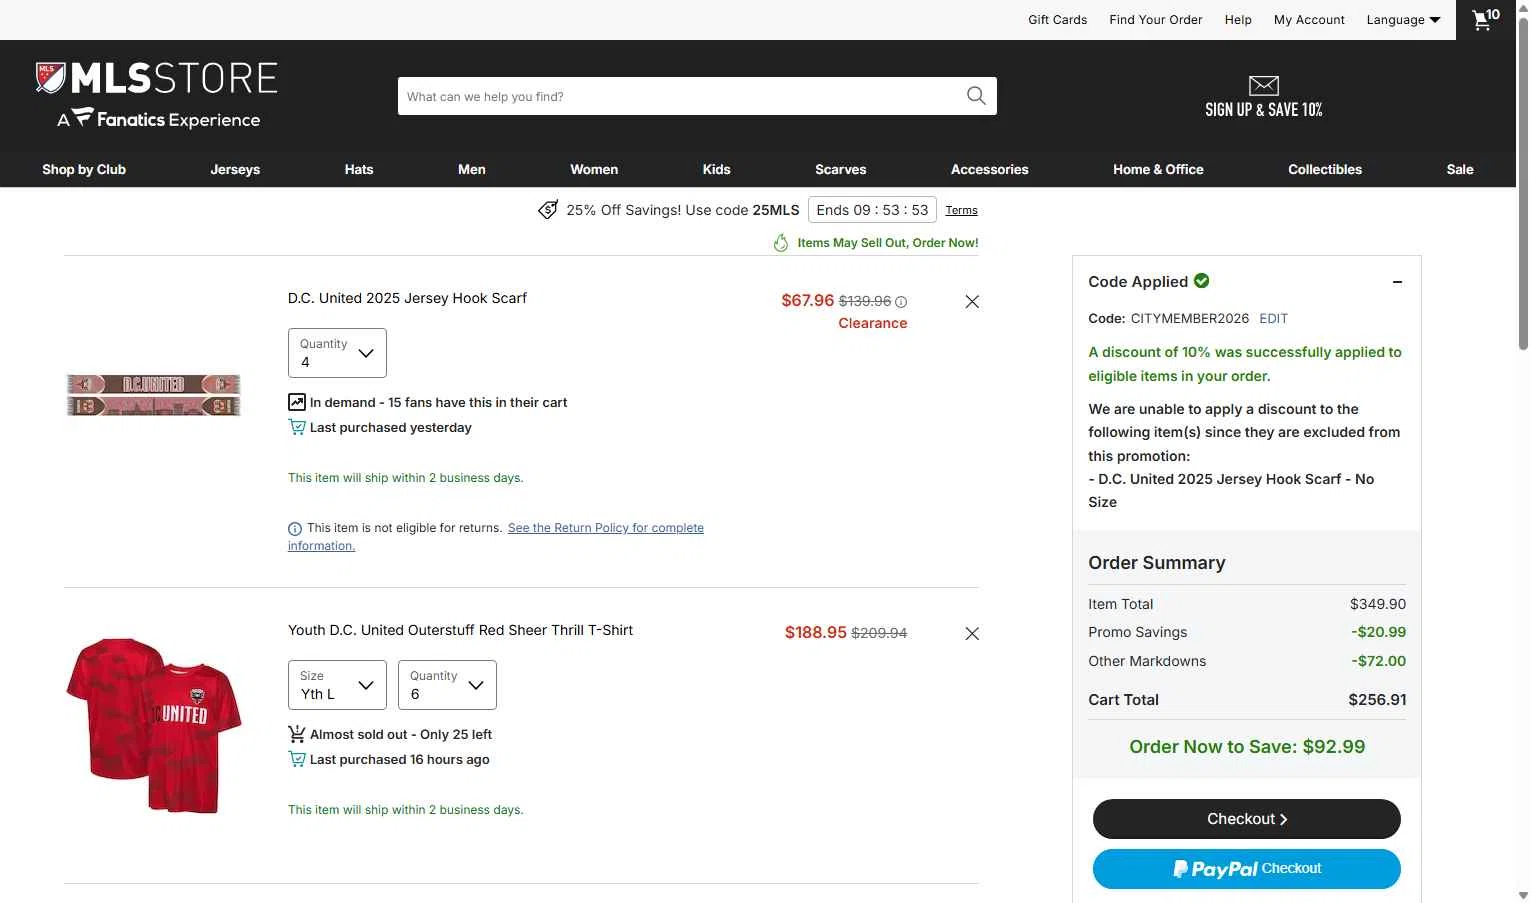The image size is (1531, 903).
Task: Open the scarf Quantity dropdown
Action: click(x=337, y=353)
